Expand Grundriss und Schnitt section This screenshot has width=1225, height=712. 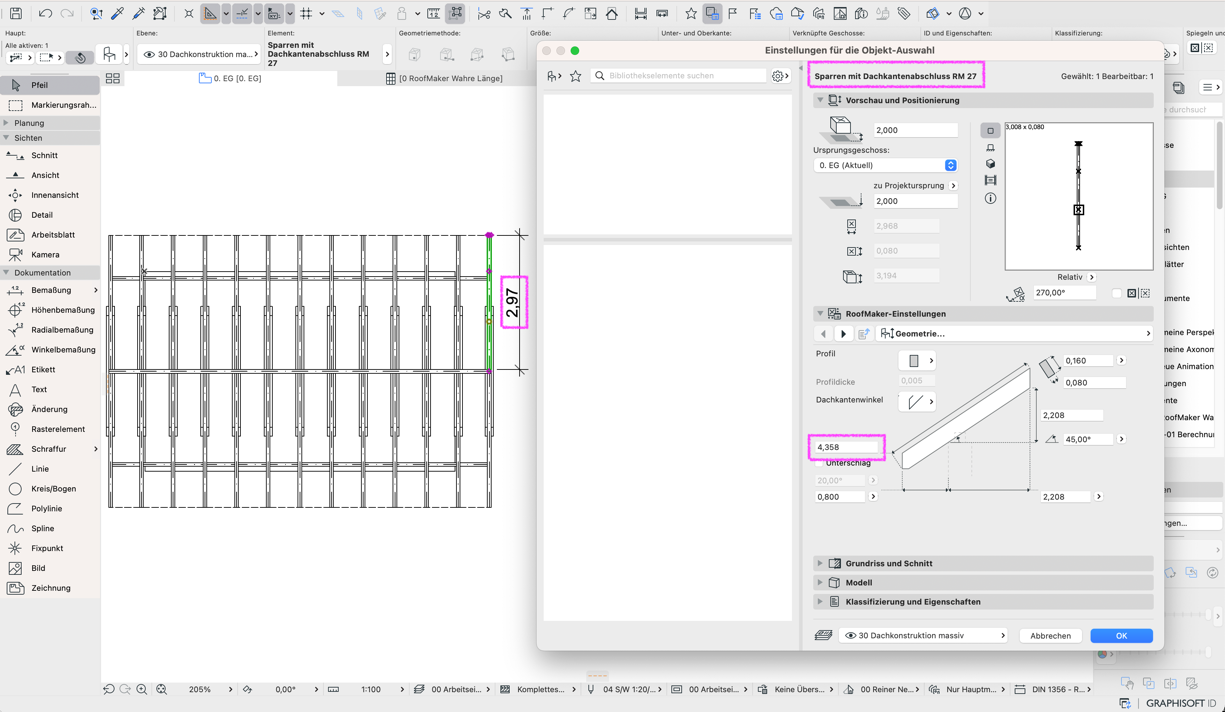tap(820, 563)
